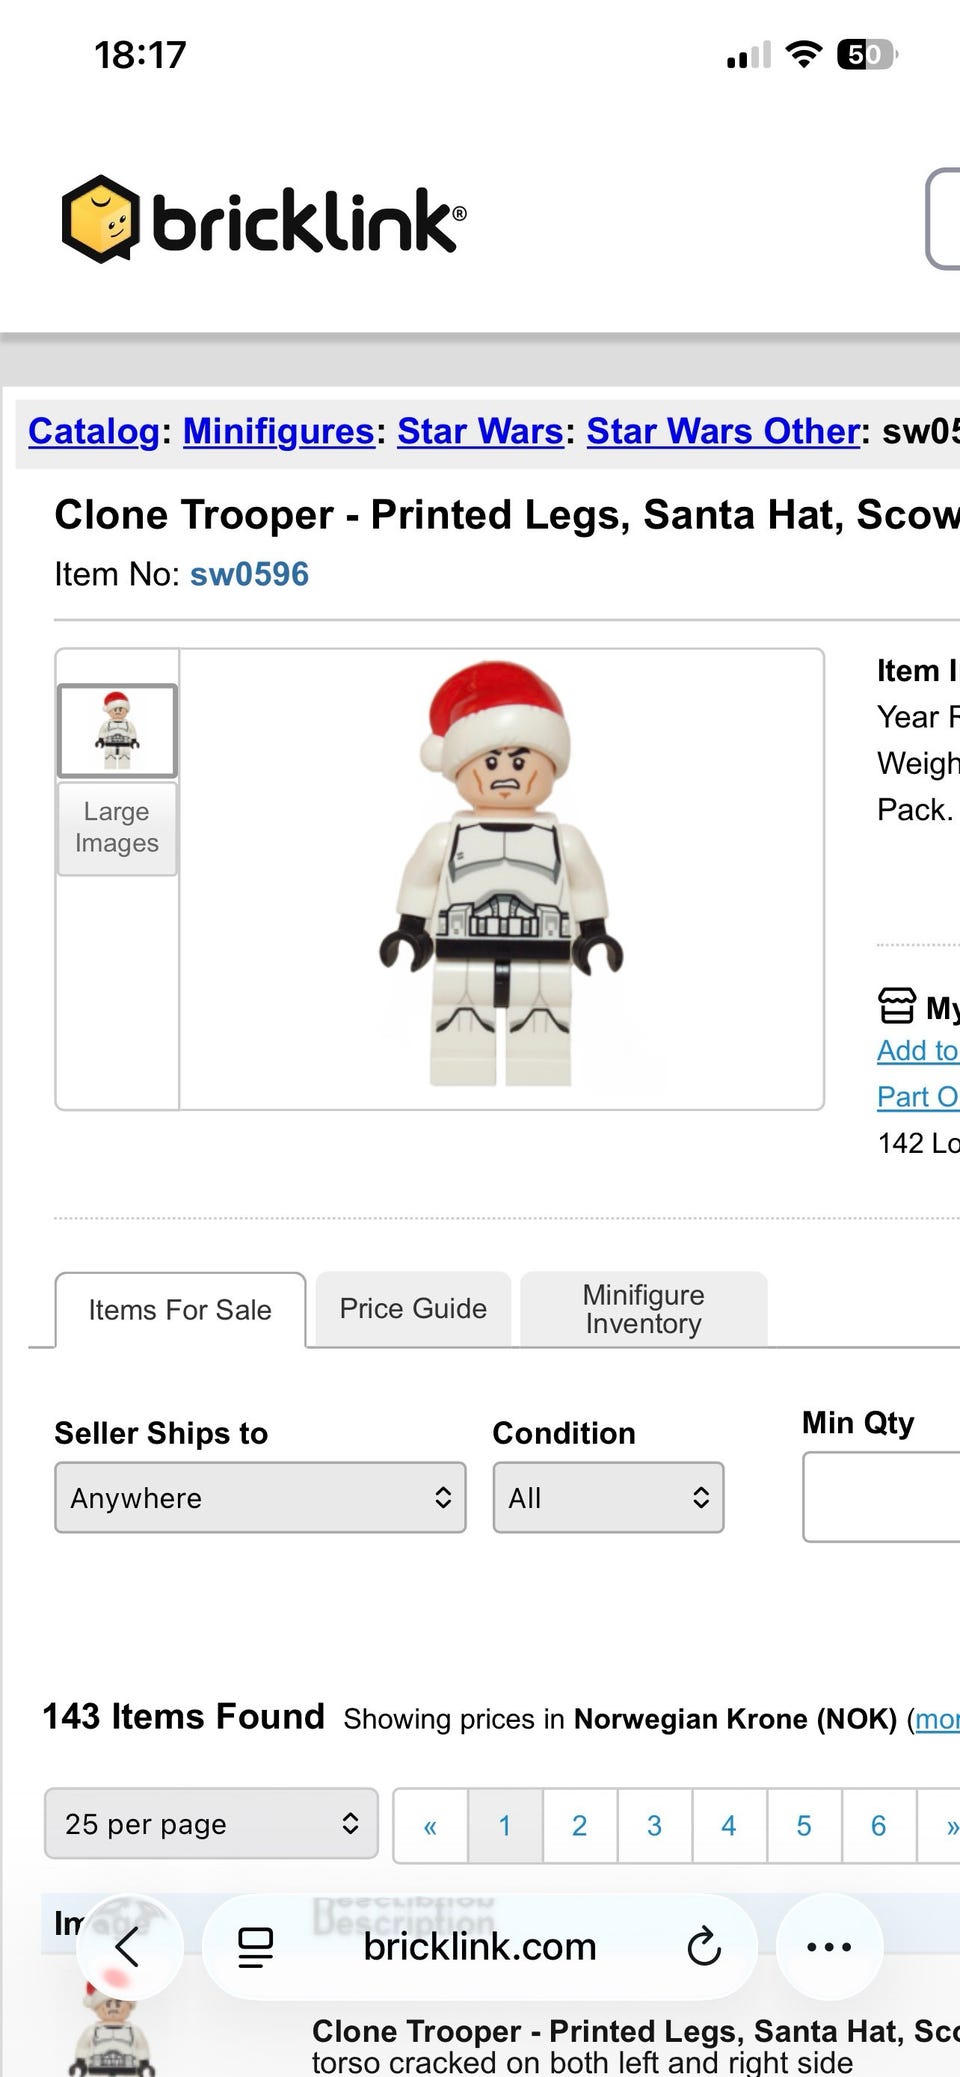960x2077 pixels.
Task: Switch to Price Guide tab
Action: pyautogui.click(x=413, y=1308)
